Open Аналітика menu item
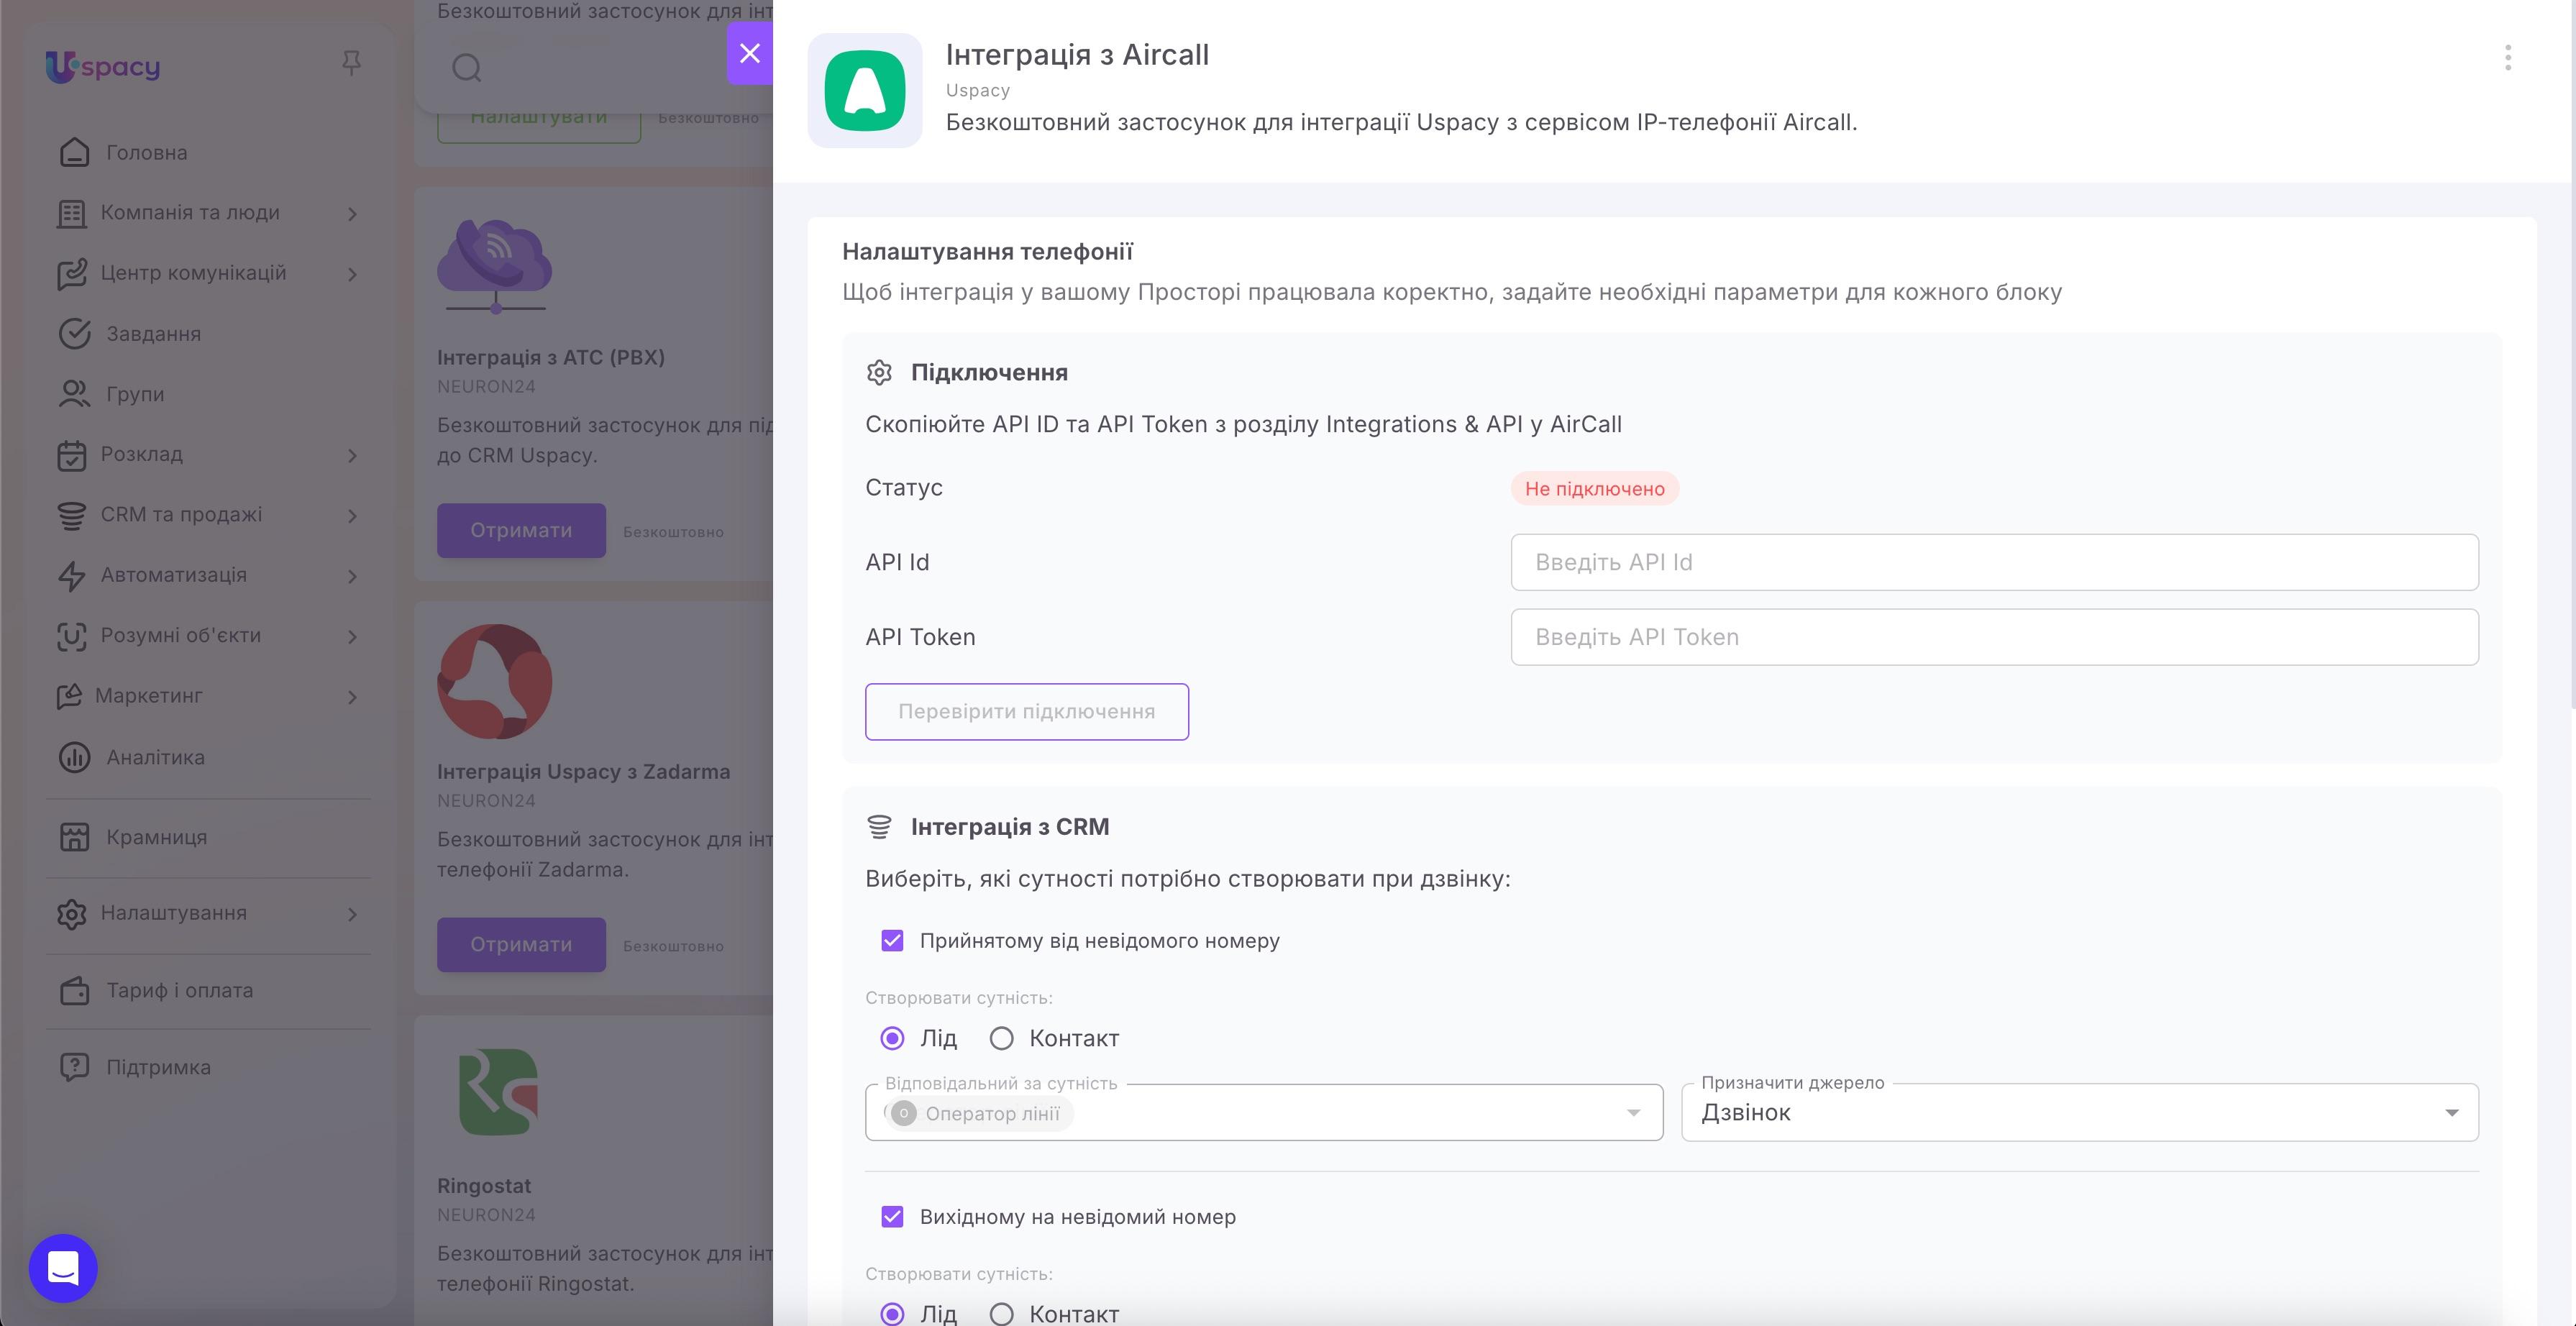The height and width of the screenshot is (1326, 2576). pos(156,758)
